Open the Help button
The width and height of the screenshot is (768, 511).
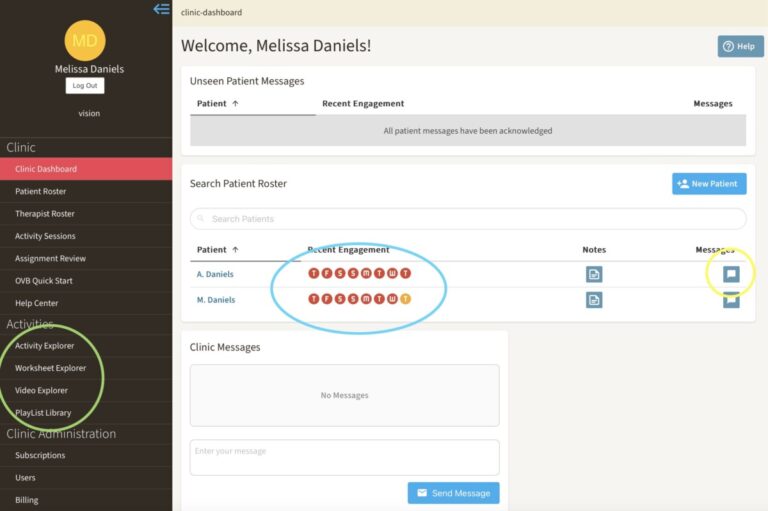(740, 46)
